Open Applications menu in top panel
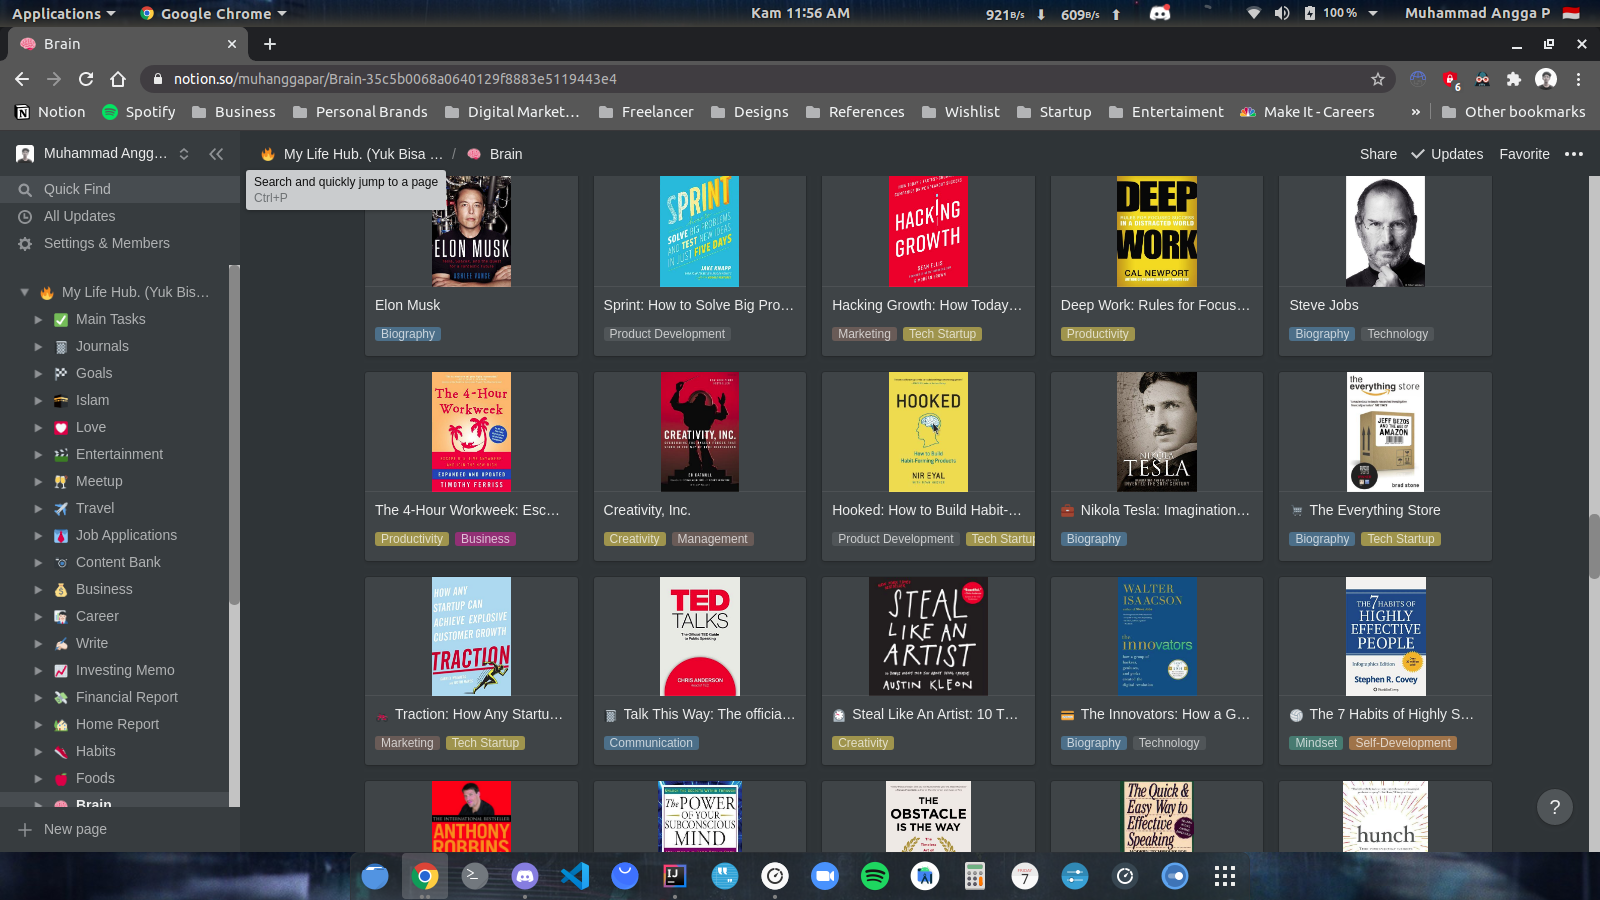1600x900 pixels. (64, 13)
